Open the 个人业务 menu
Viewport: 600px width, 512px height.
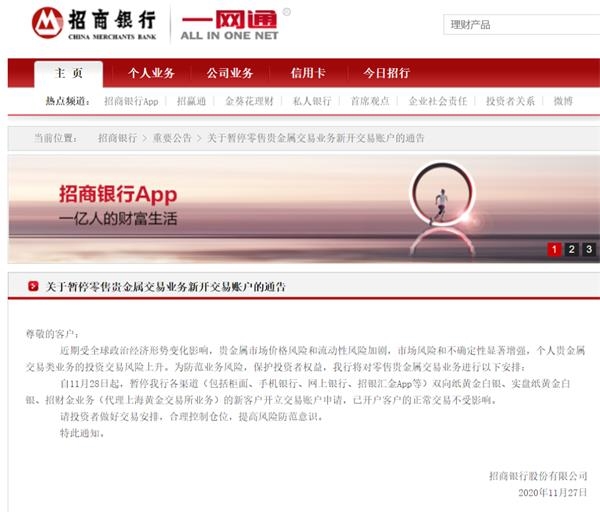tap(151, 73)
